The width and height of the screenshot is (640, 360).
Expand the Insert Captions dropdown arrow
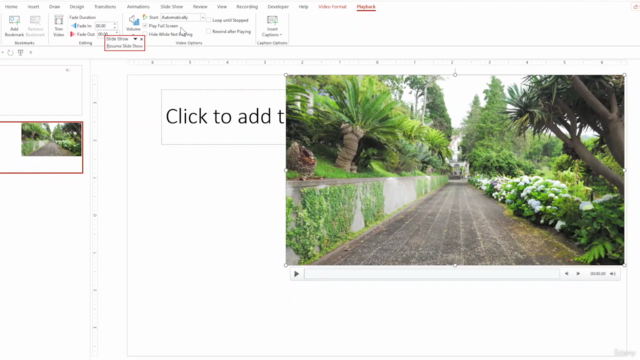(x=281, y=35)
